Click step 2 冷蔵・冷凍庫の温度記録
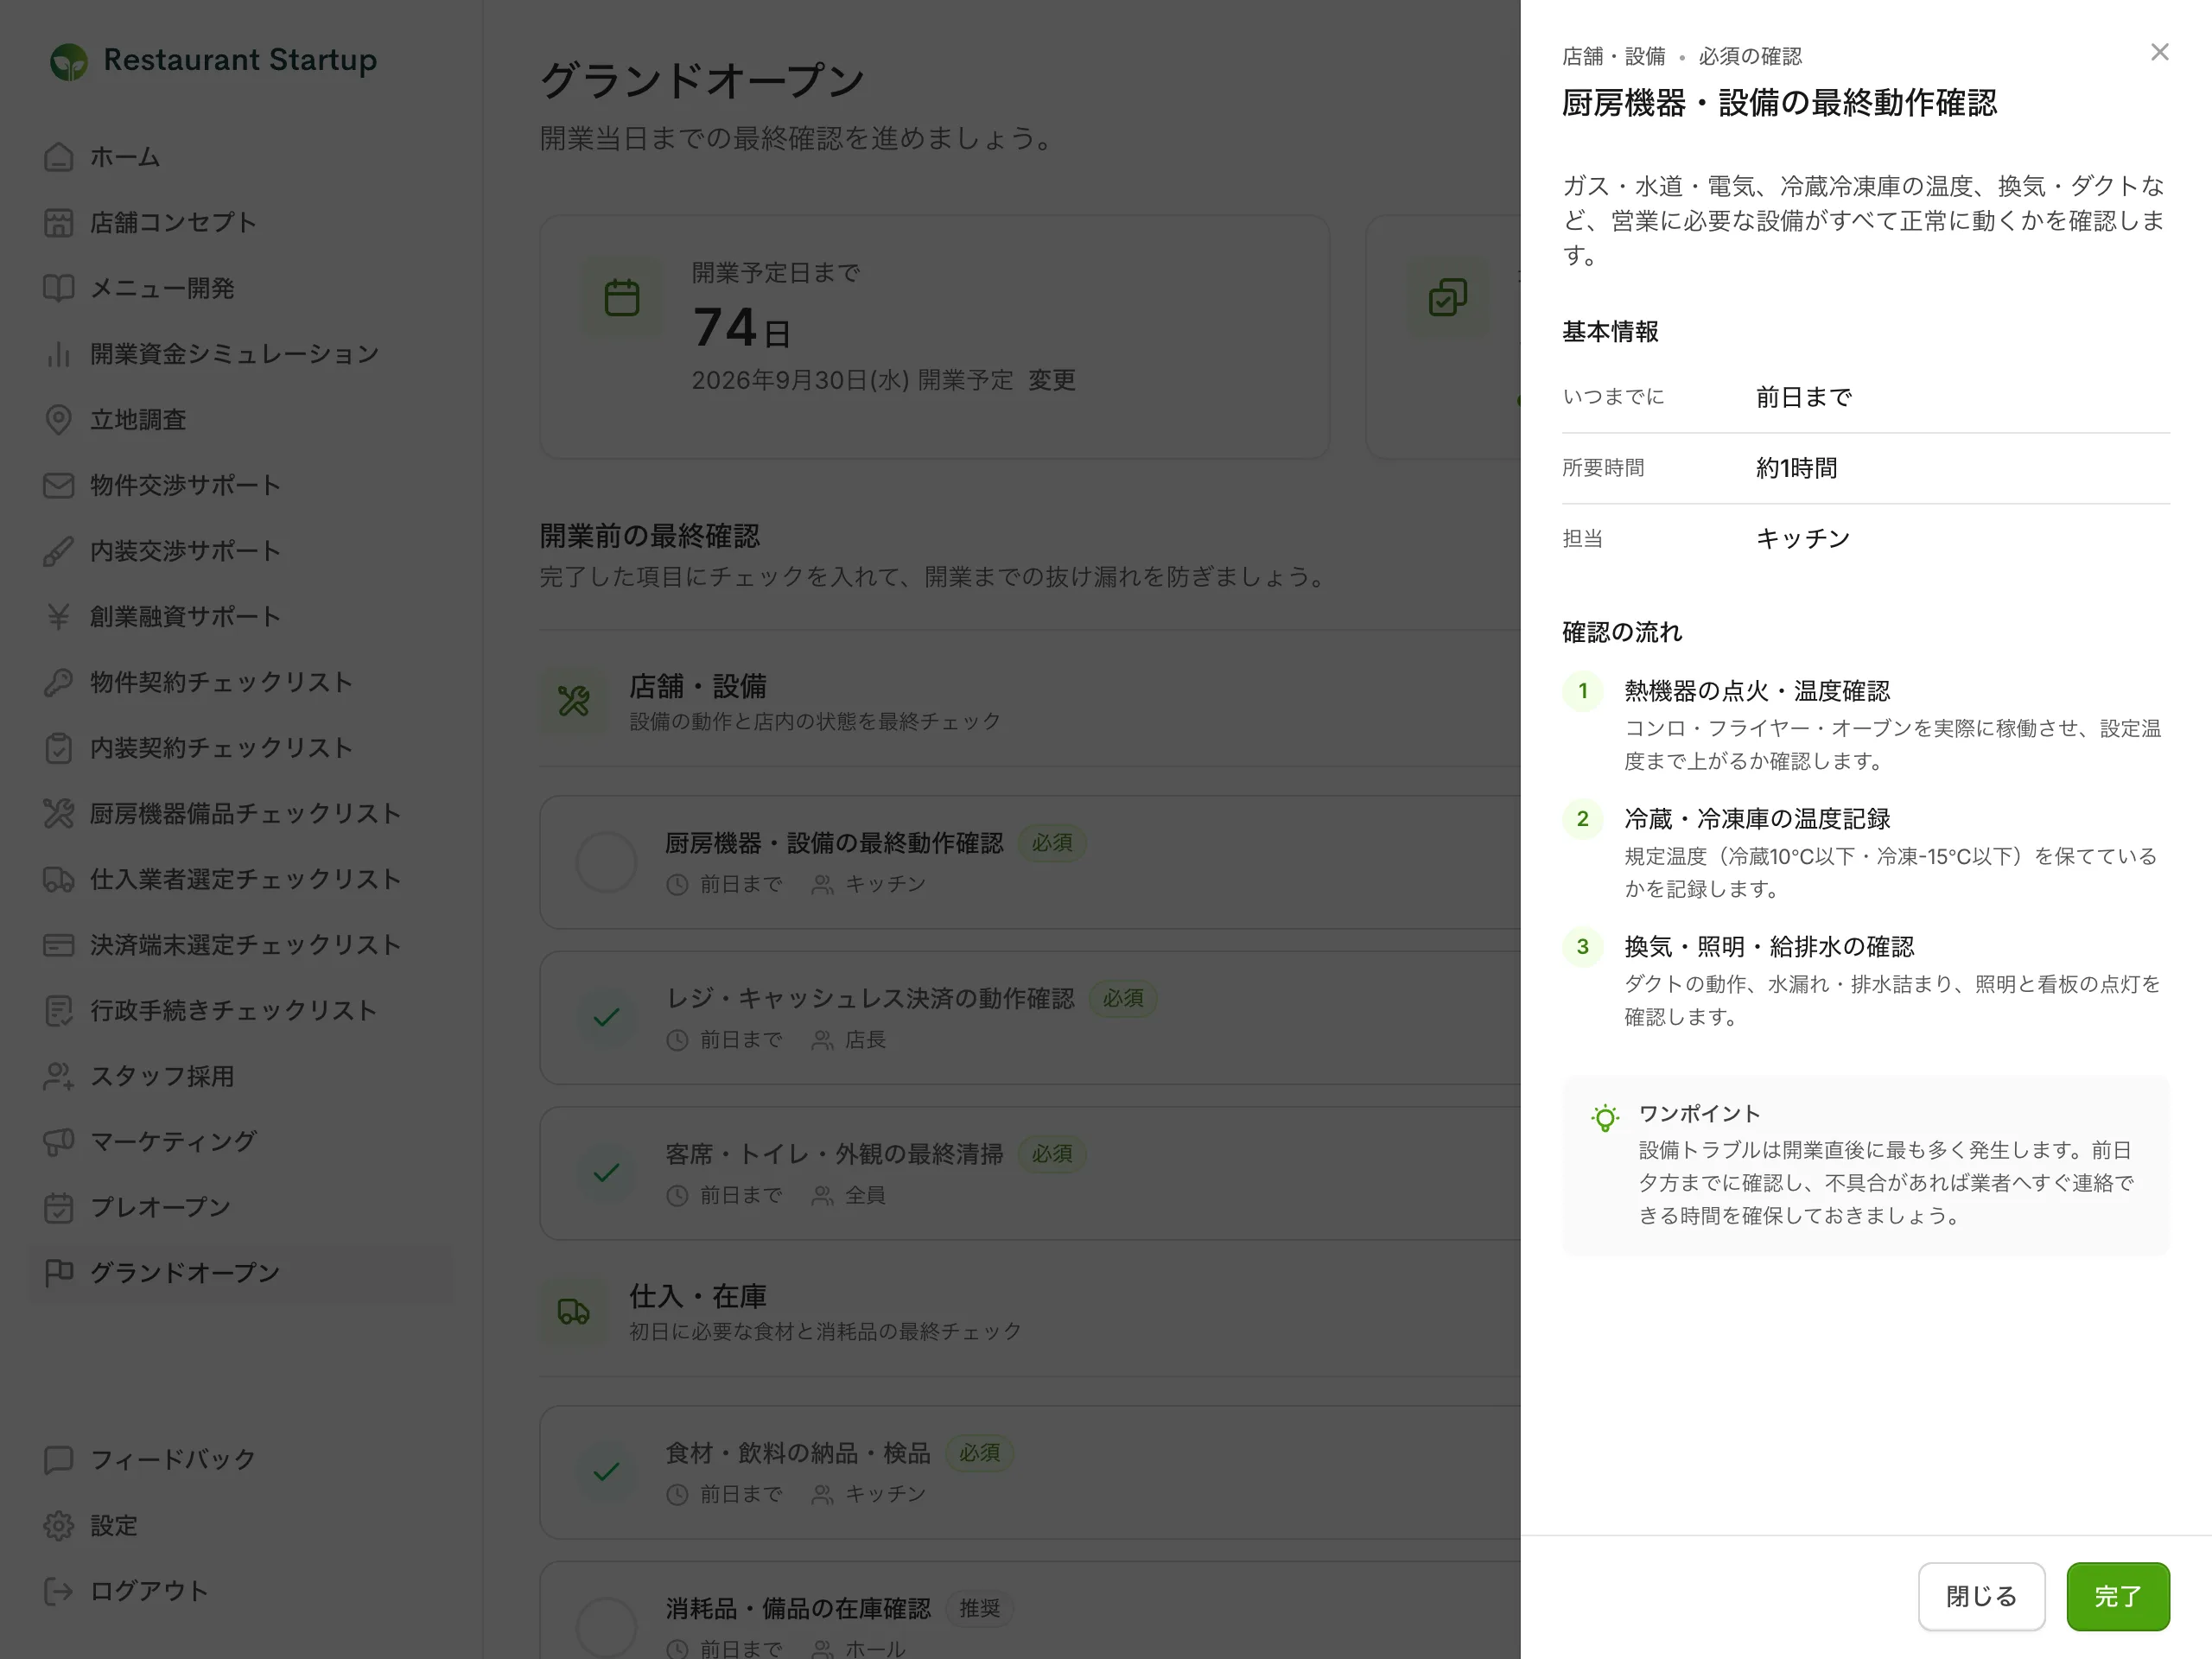The width and height of the screenshot is (2212, 1659). [x=1756, y=819]
